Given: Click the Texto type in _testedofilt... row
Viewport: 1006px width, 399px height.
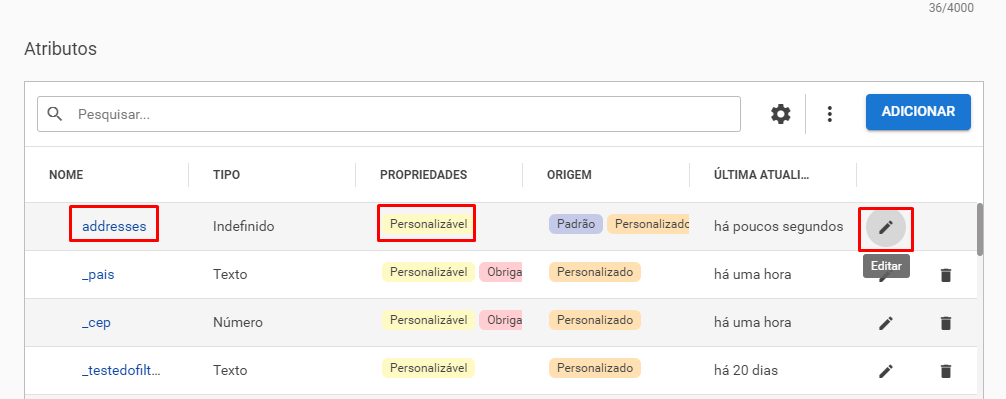Looking at the screenshot, I should 230,370.
